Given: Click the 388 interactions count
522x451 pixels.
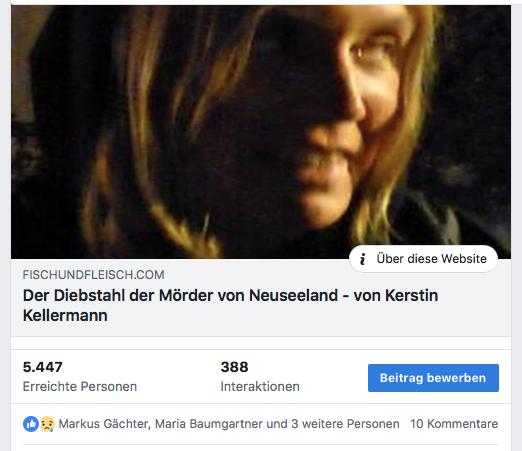Looking at the screenshot, I should click(234, 367).
